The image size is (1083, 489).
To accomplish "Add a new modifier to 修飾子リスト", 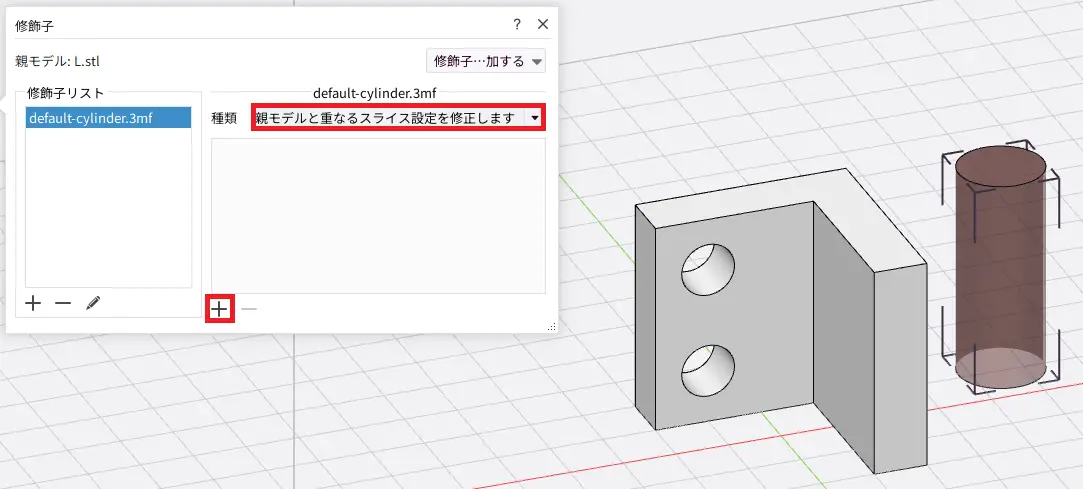I will click(33, 304).
